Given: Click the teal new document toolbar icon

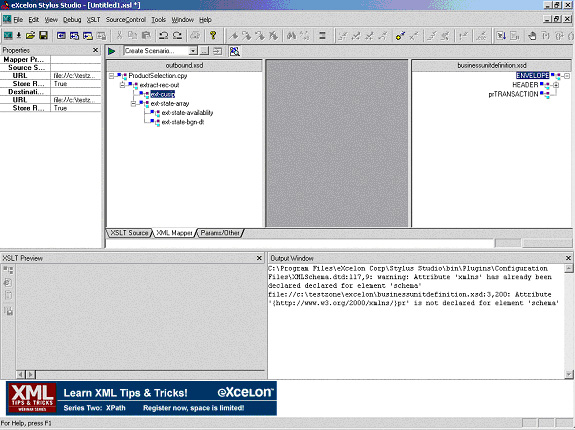Looking at the screenshot, I should [x=8, y=36].
